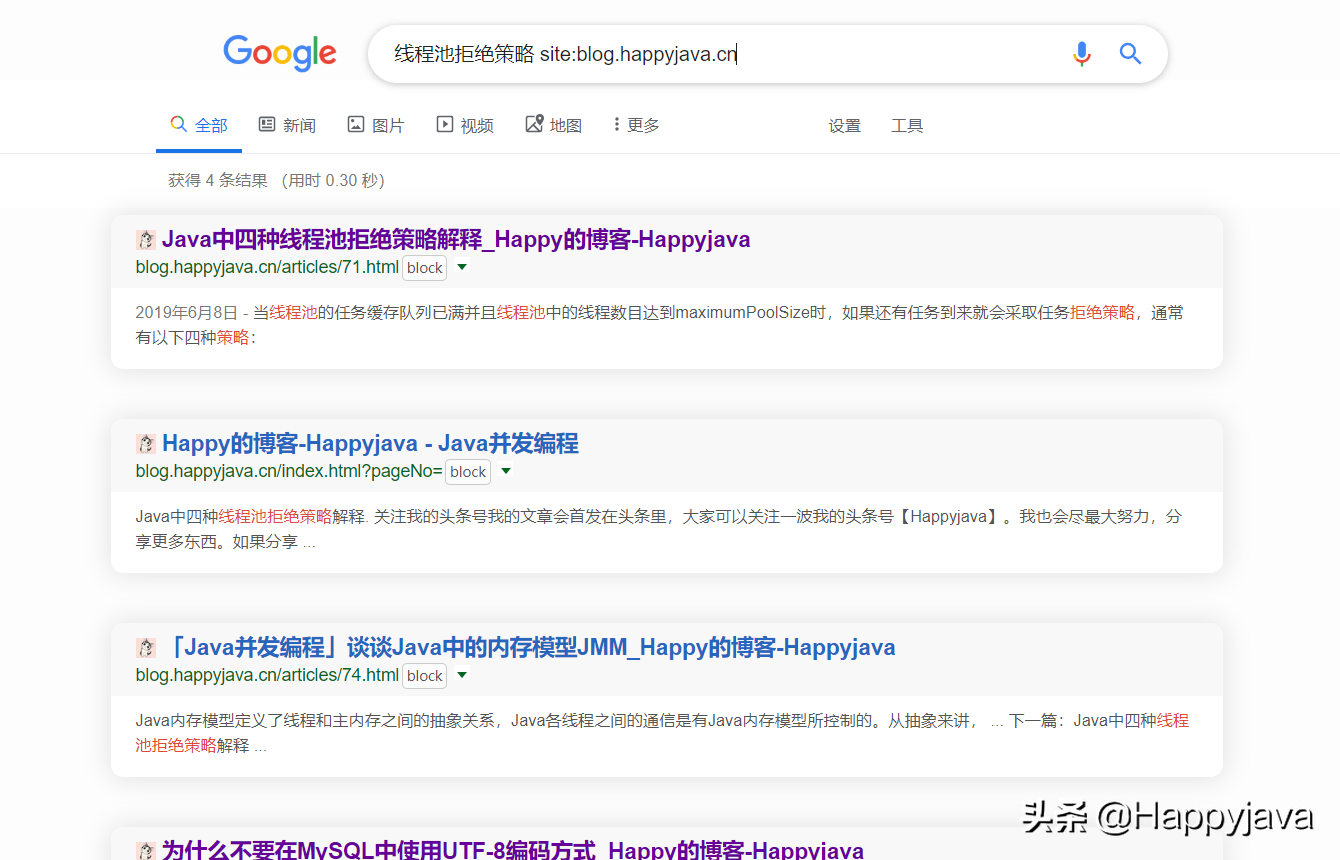Viewport: 1340px width, 860px height.
Task: Open result '谈谈Java中的内存模型JMM'
Action: coord(528,648)
